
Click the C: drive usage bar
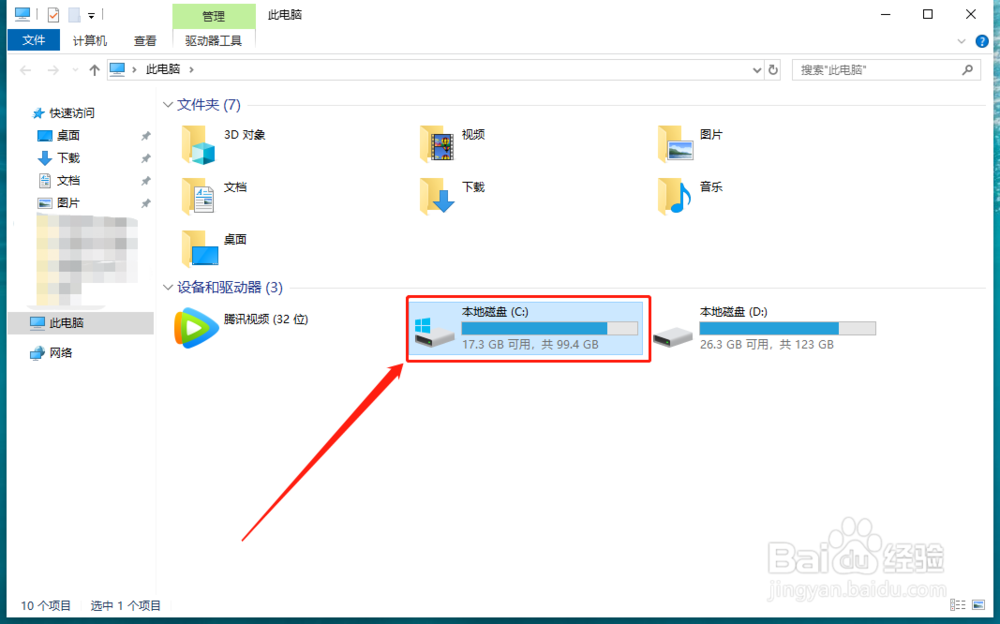tap(550, 328)
